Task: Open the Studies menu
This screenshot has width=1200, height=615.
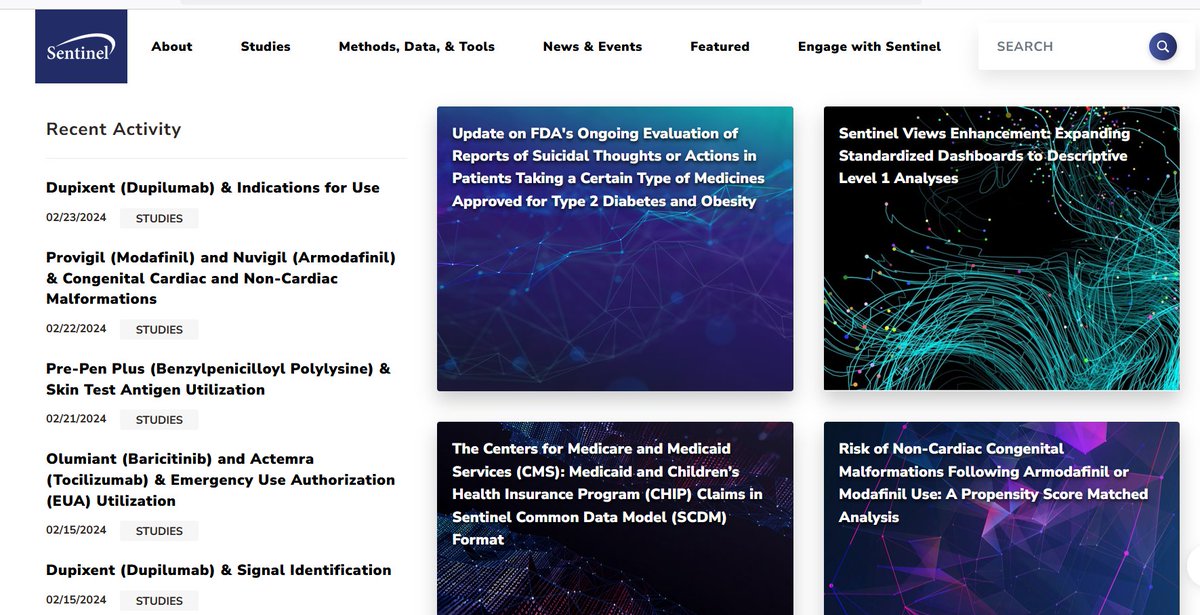Action: point(266,46)
